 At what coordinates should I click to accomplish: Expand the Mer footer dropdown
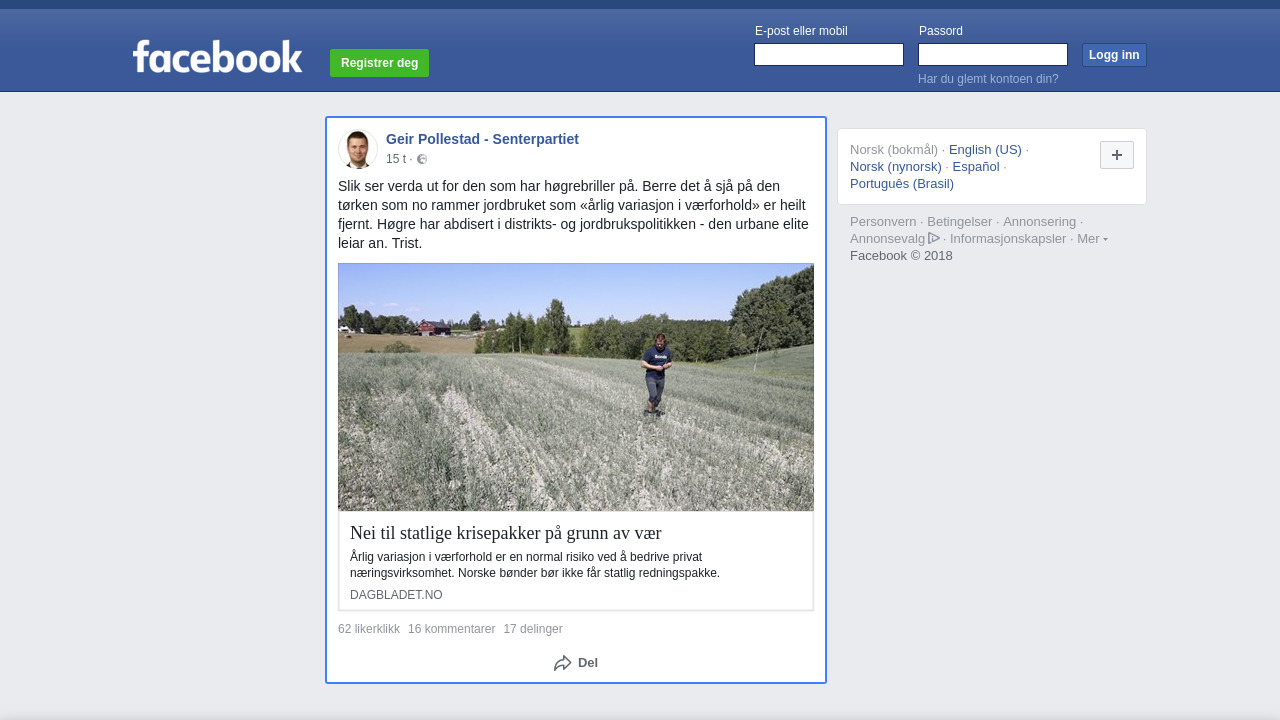[x=1092, y=238]
